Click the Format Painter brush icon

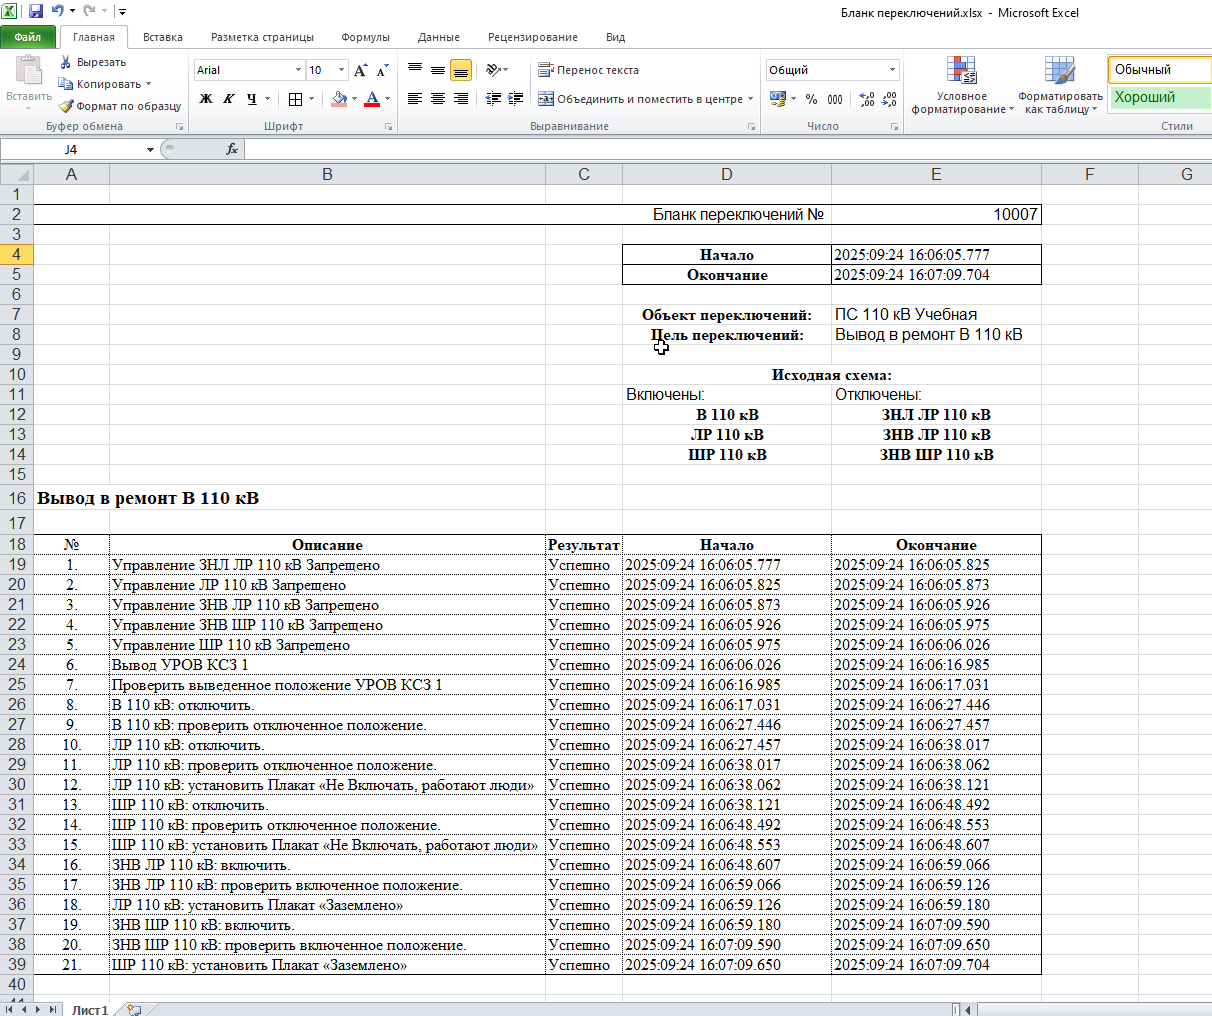66,106
